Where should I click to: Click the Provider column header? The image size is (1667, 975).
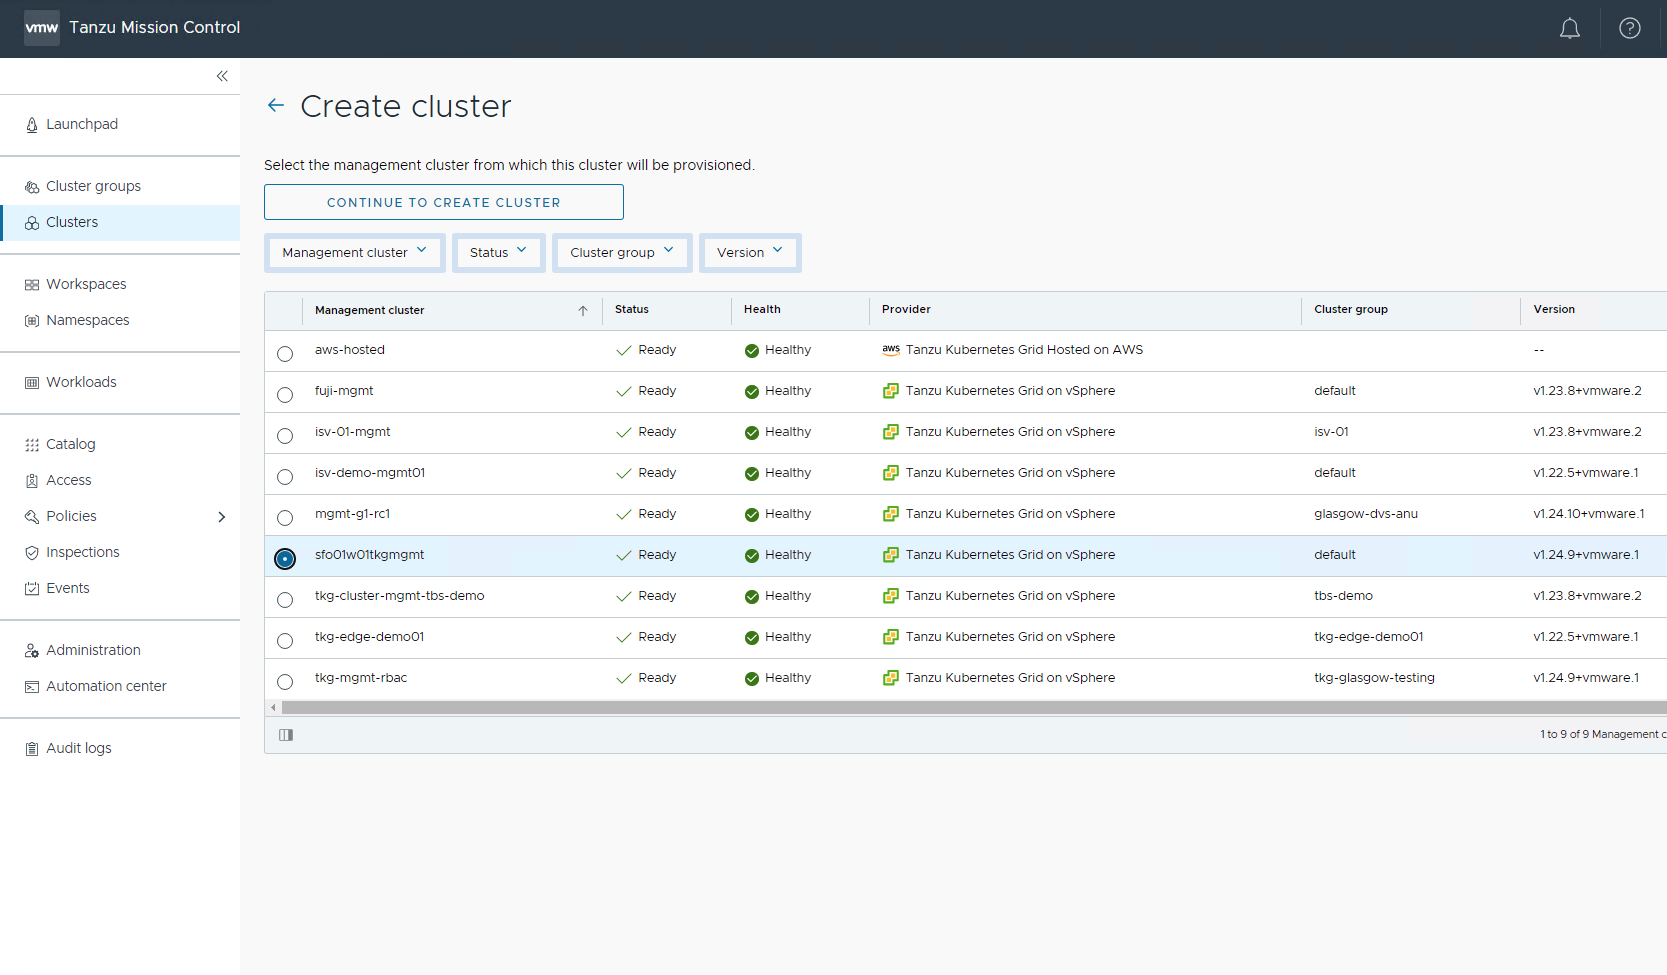coord(906,310)
